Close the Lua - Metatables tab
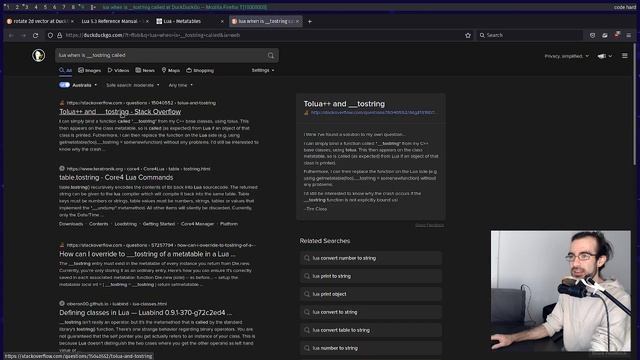 click(x=222, y=21)
